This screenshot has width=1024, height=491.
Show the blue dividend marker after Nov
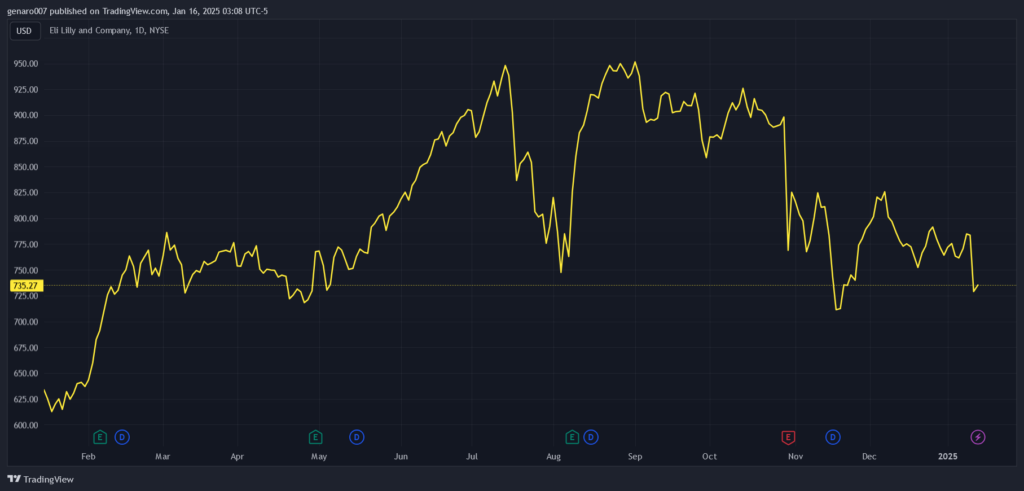[x=832, y=436]
